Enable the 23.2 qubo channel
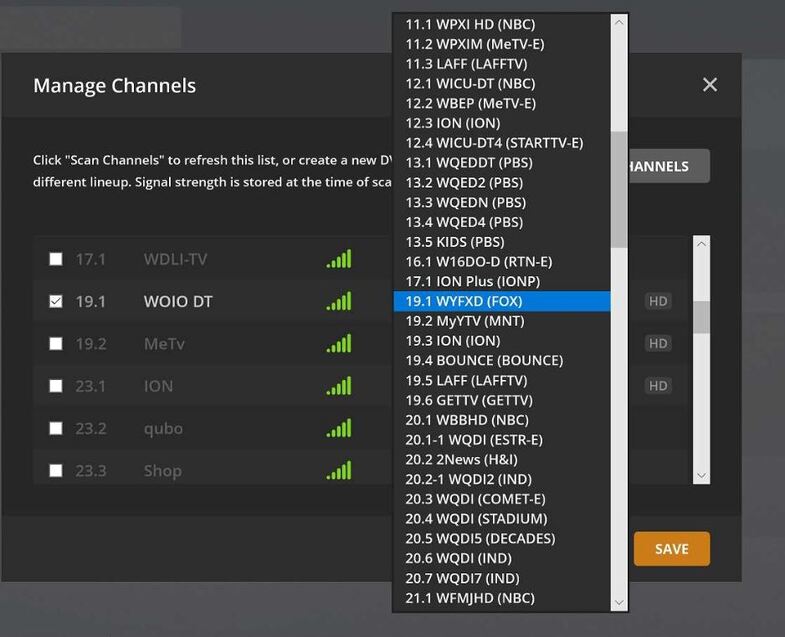The width and height of the screenshot is (785, 637). 56,428
